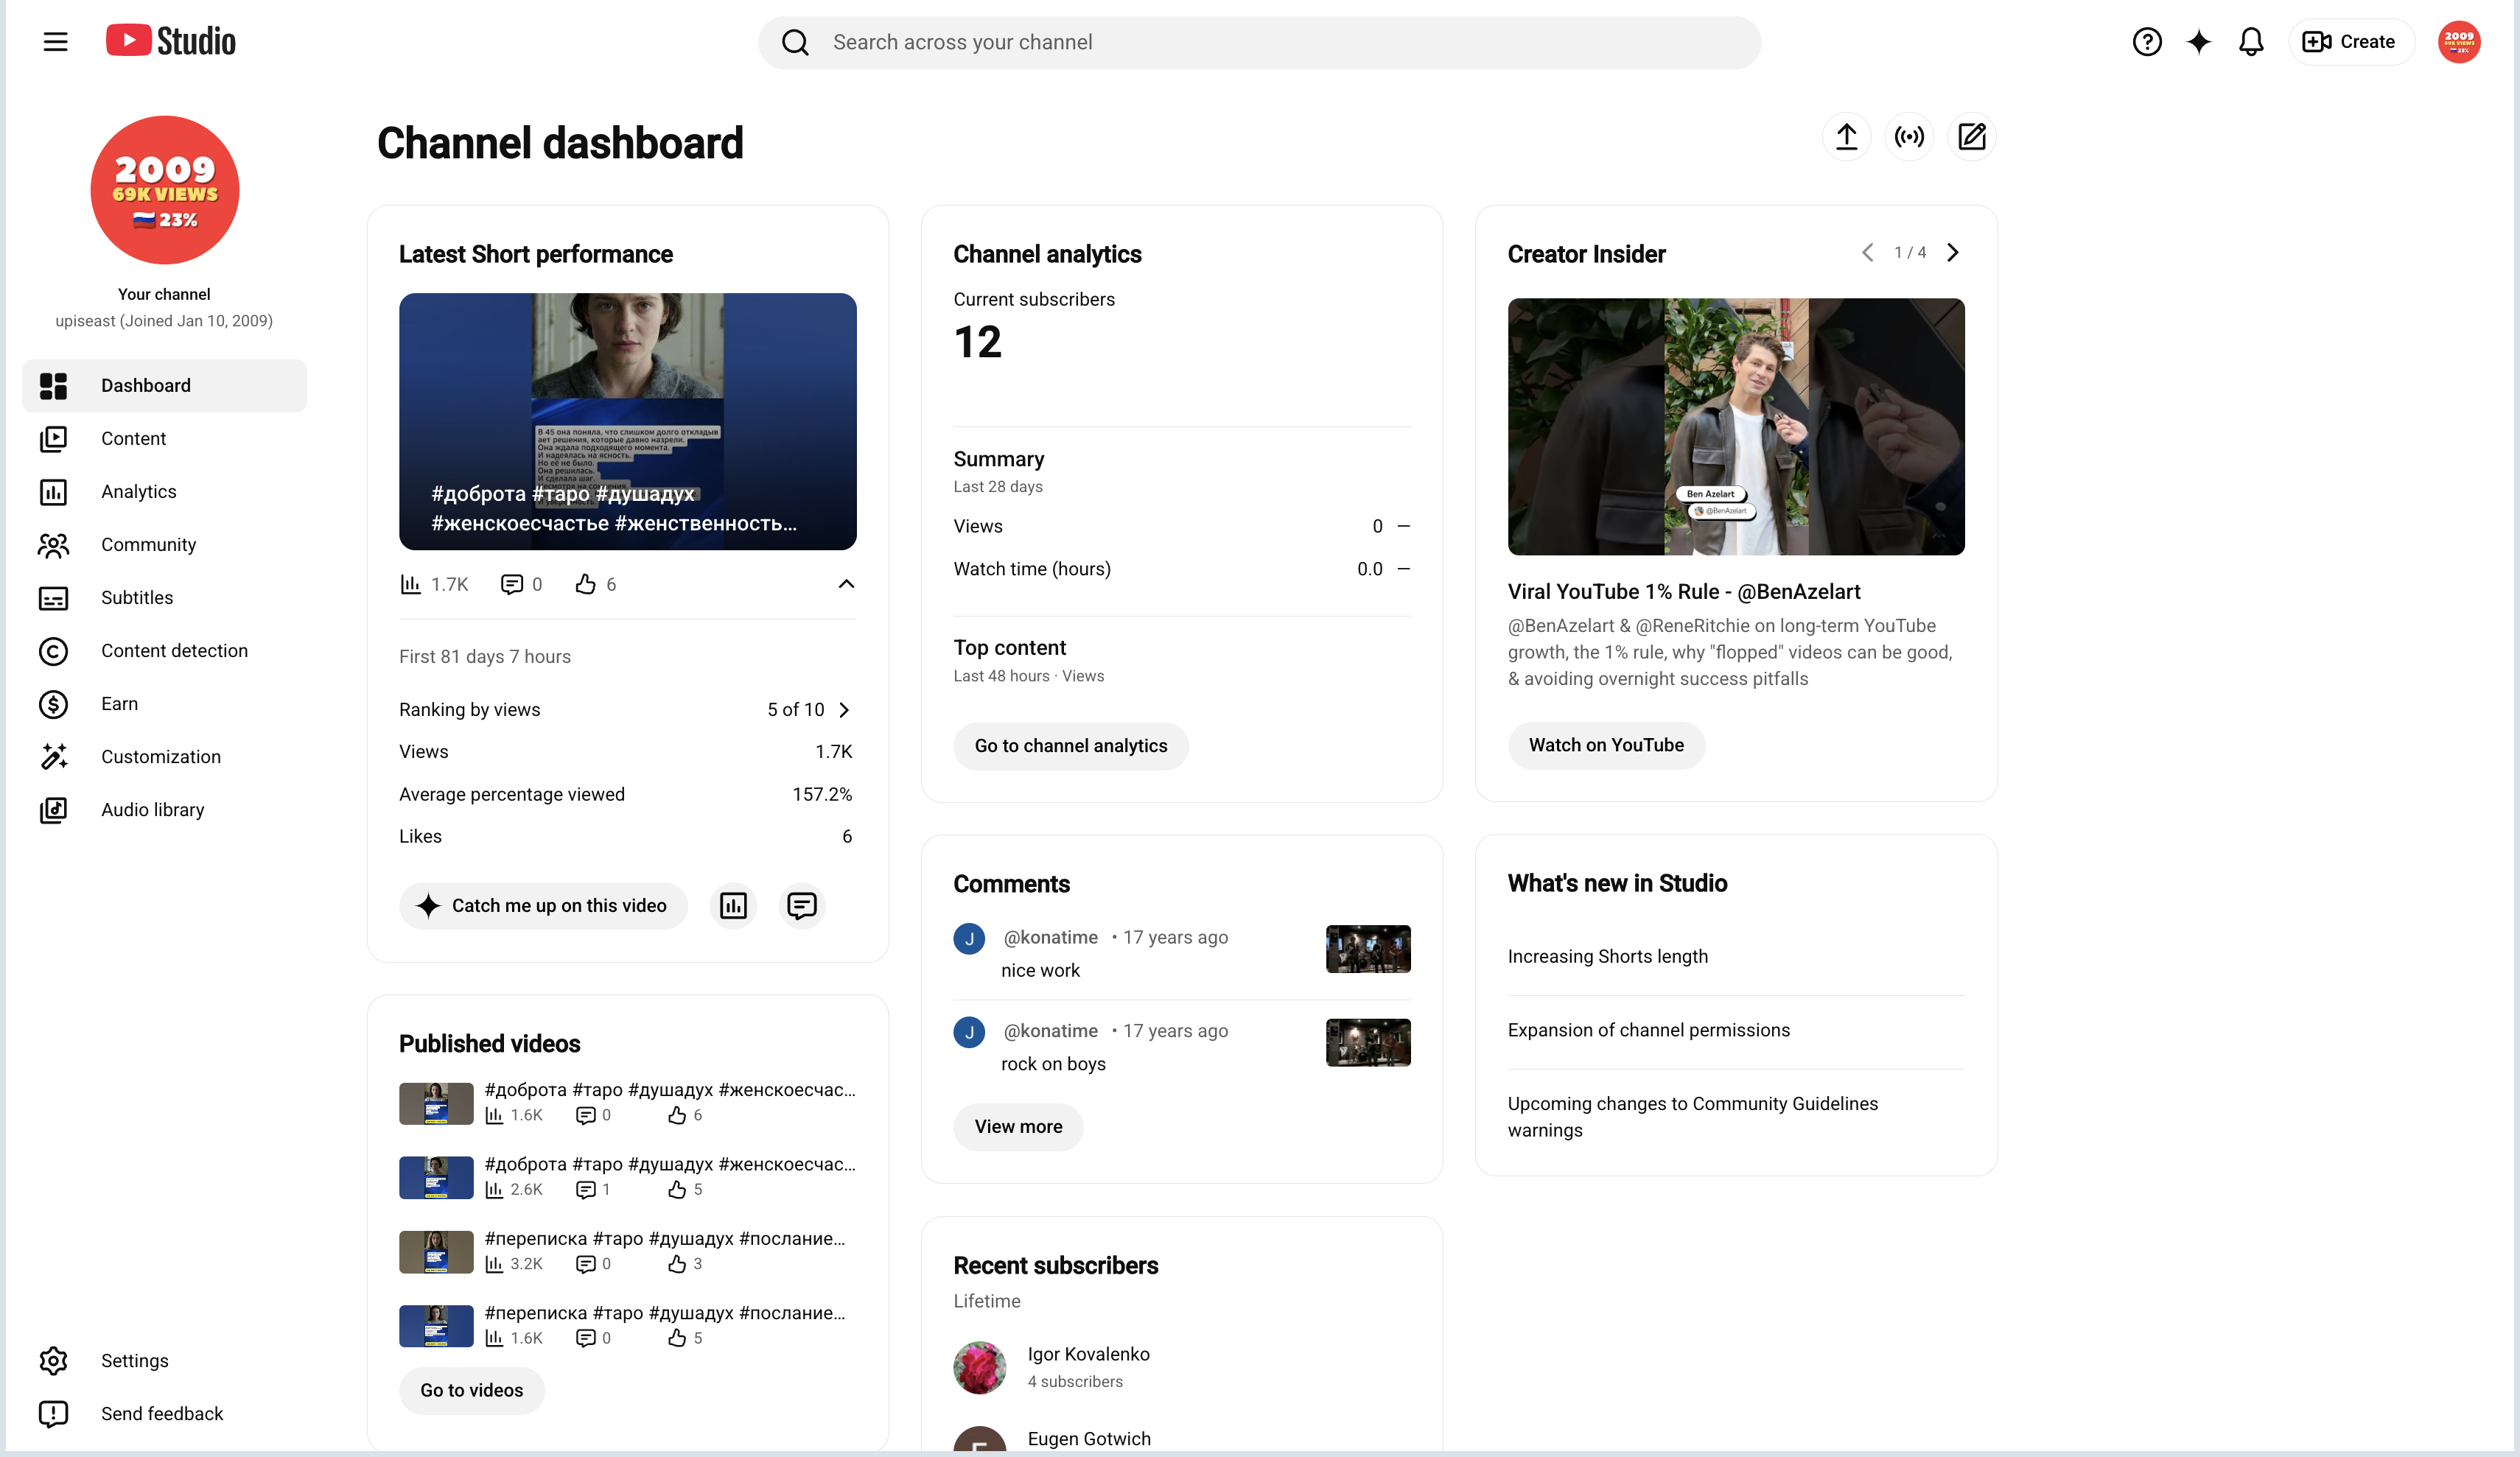
Task: Click comments icon showing 0 under latest Short
Action: [x=511, y=584]
